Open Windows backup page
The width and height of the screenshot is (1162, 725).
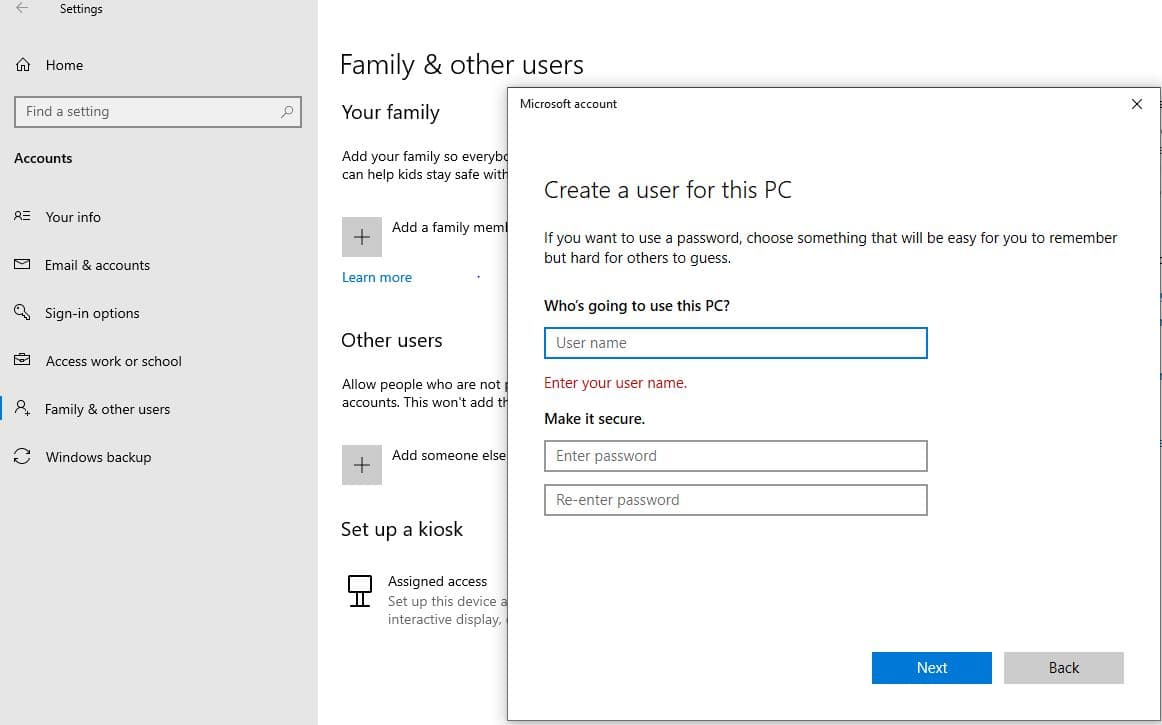98,457
